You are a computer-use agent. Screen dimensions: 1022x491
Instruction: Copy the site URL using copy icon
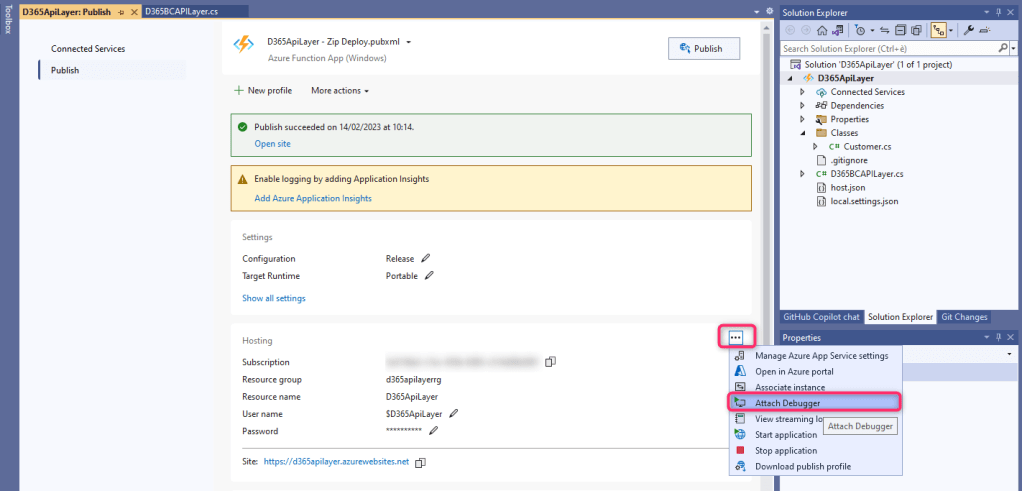pyautogui.click(x=420, y=462)
